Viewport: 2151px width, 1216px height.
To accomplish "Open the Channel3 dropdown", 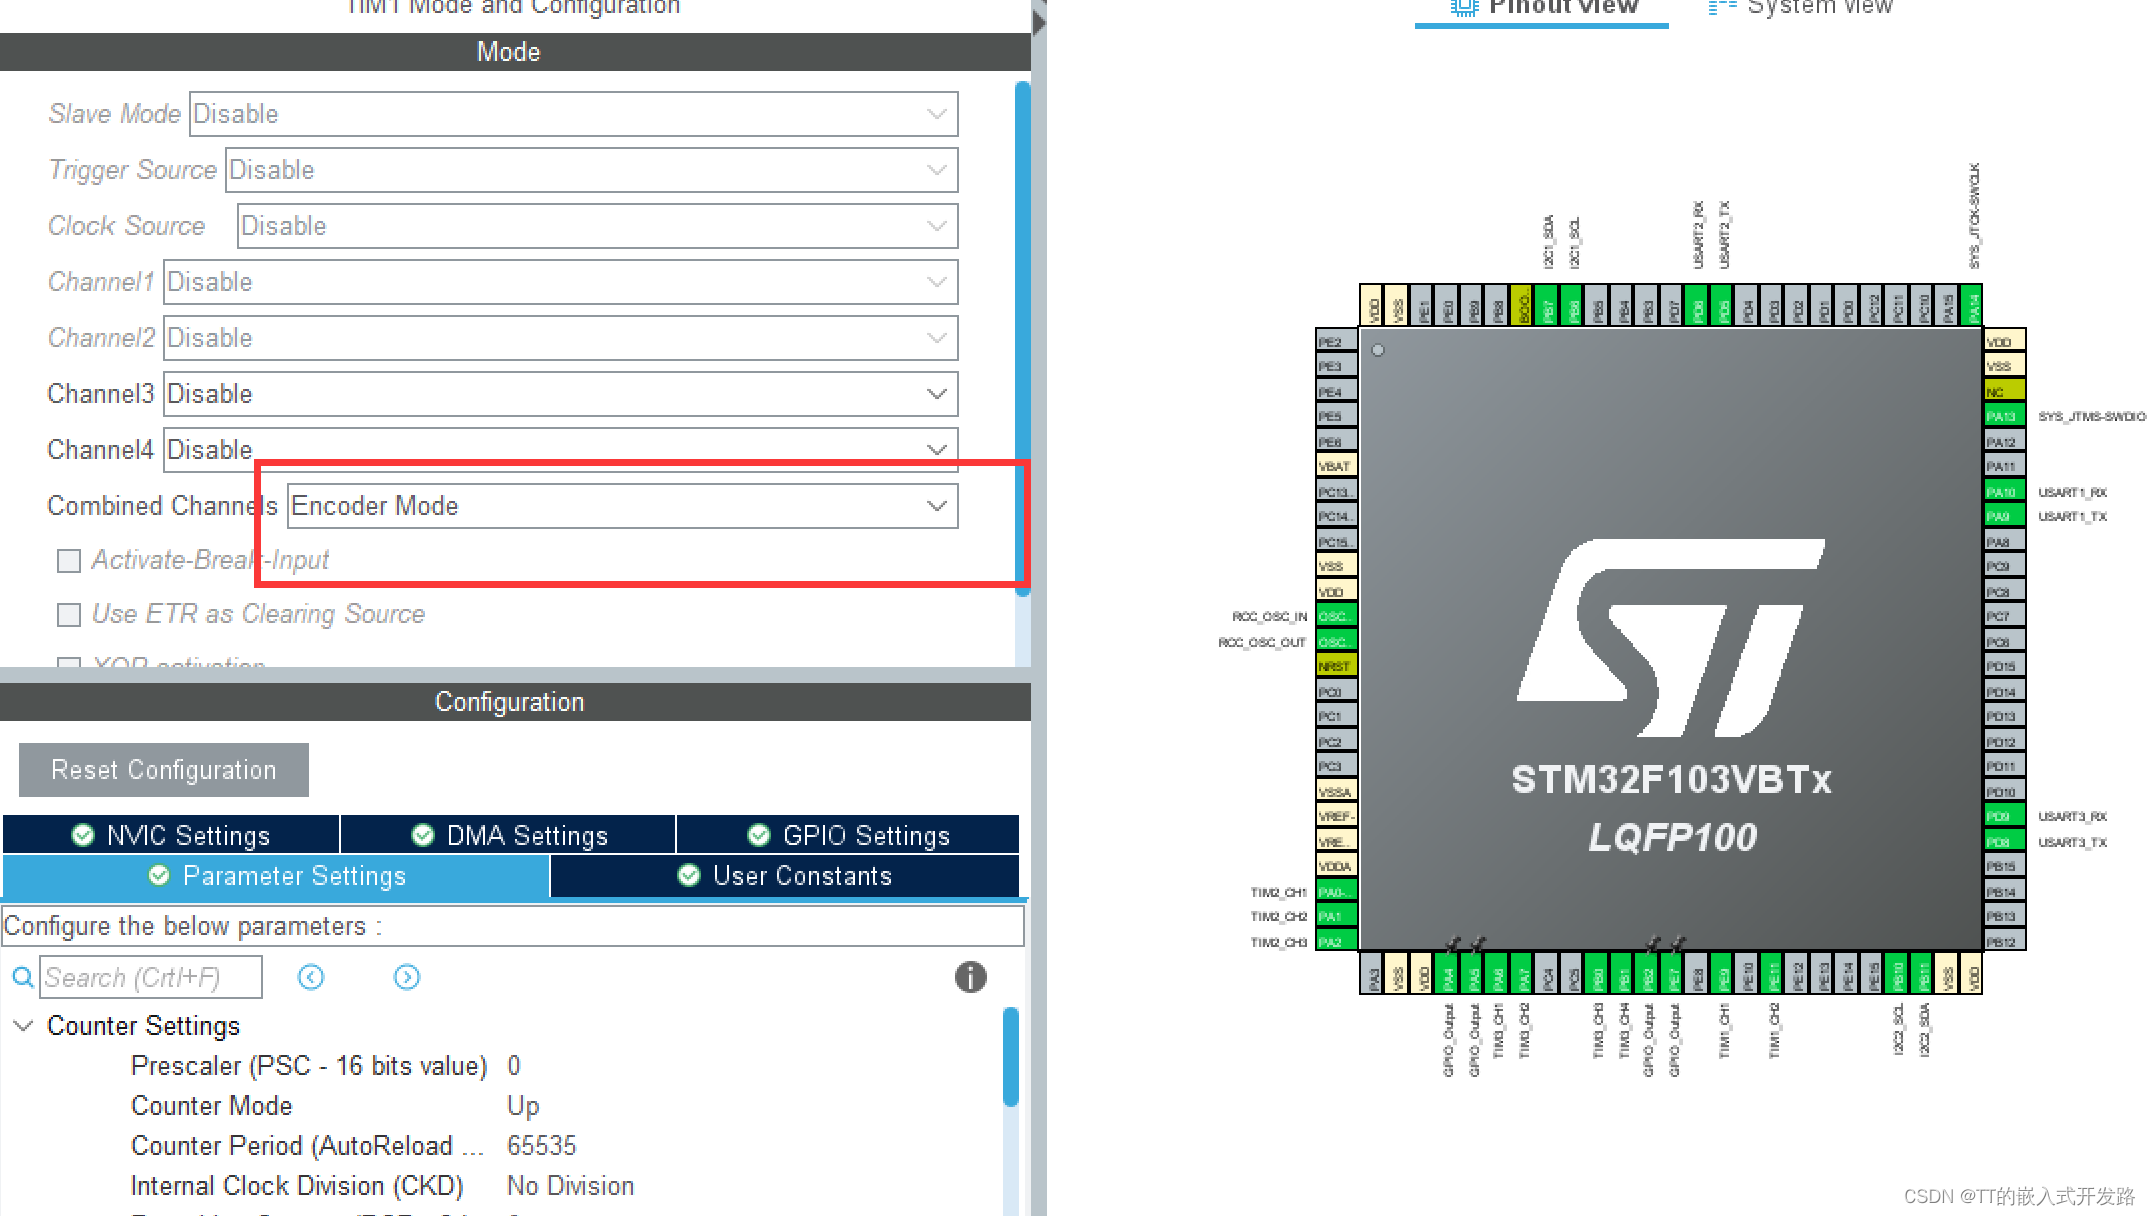I will [560, 394].
